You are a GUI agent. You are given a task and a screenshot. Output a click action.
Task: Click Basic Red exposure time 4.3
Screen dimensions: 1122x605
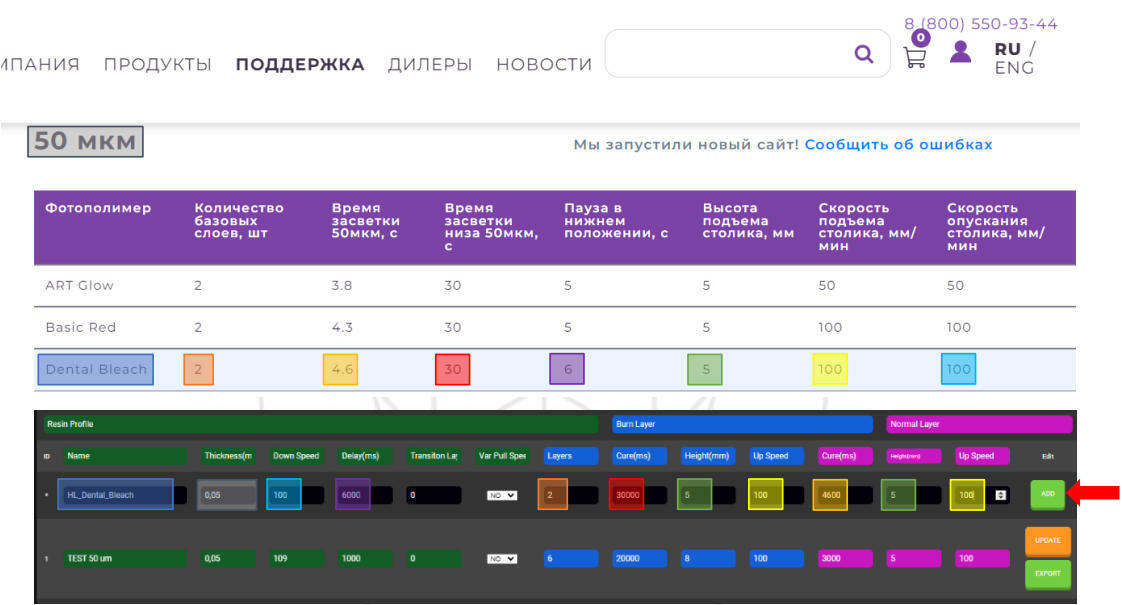(x=342, y=327)
